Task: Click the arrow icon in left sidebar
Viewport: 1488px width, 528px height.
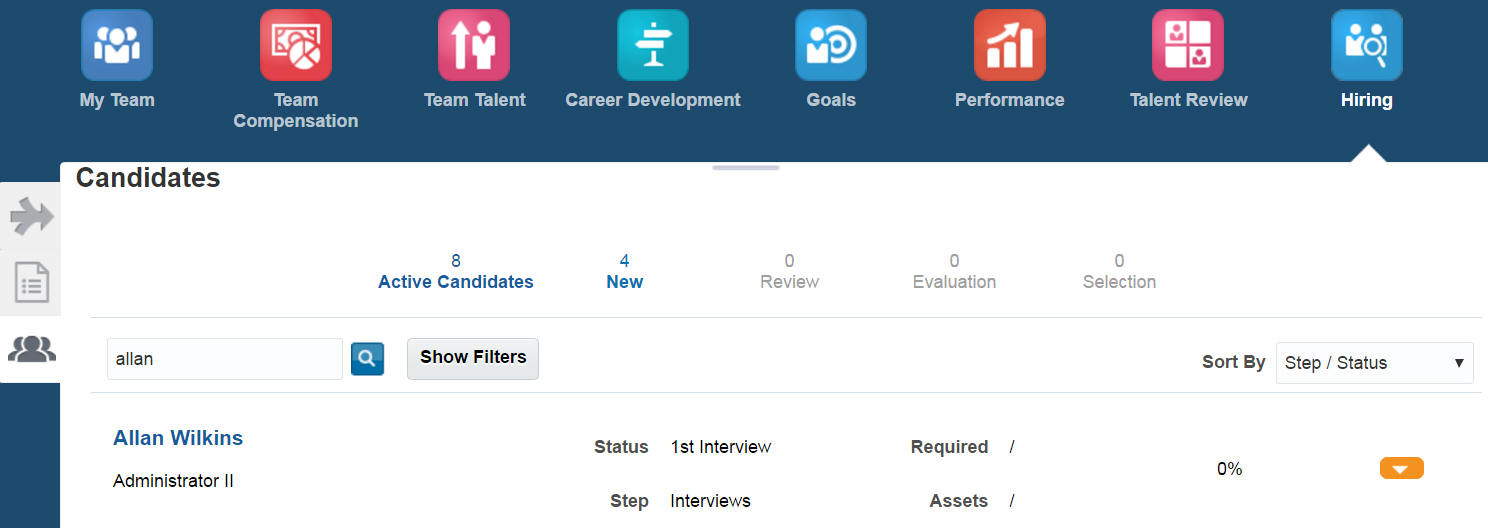Action: (x=31, y=216)
